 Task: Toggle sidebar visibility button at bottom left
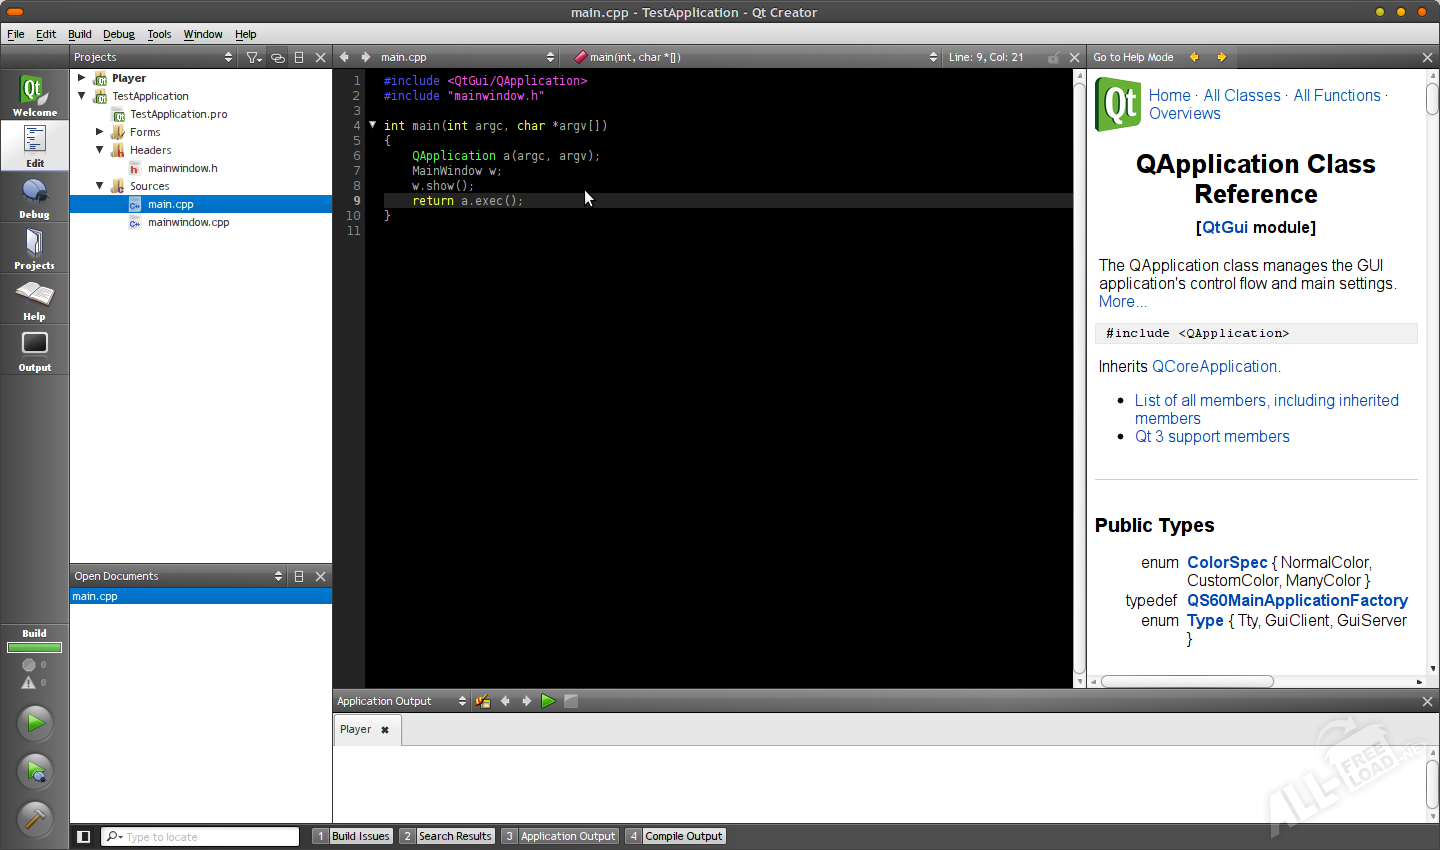point(84,836)
